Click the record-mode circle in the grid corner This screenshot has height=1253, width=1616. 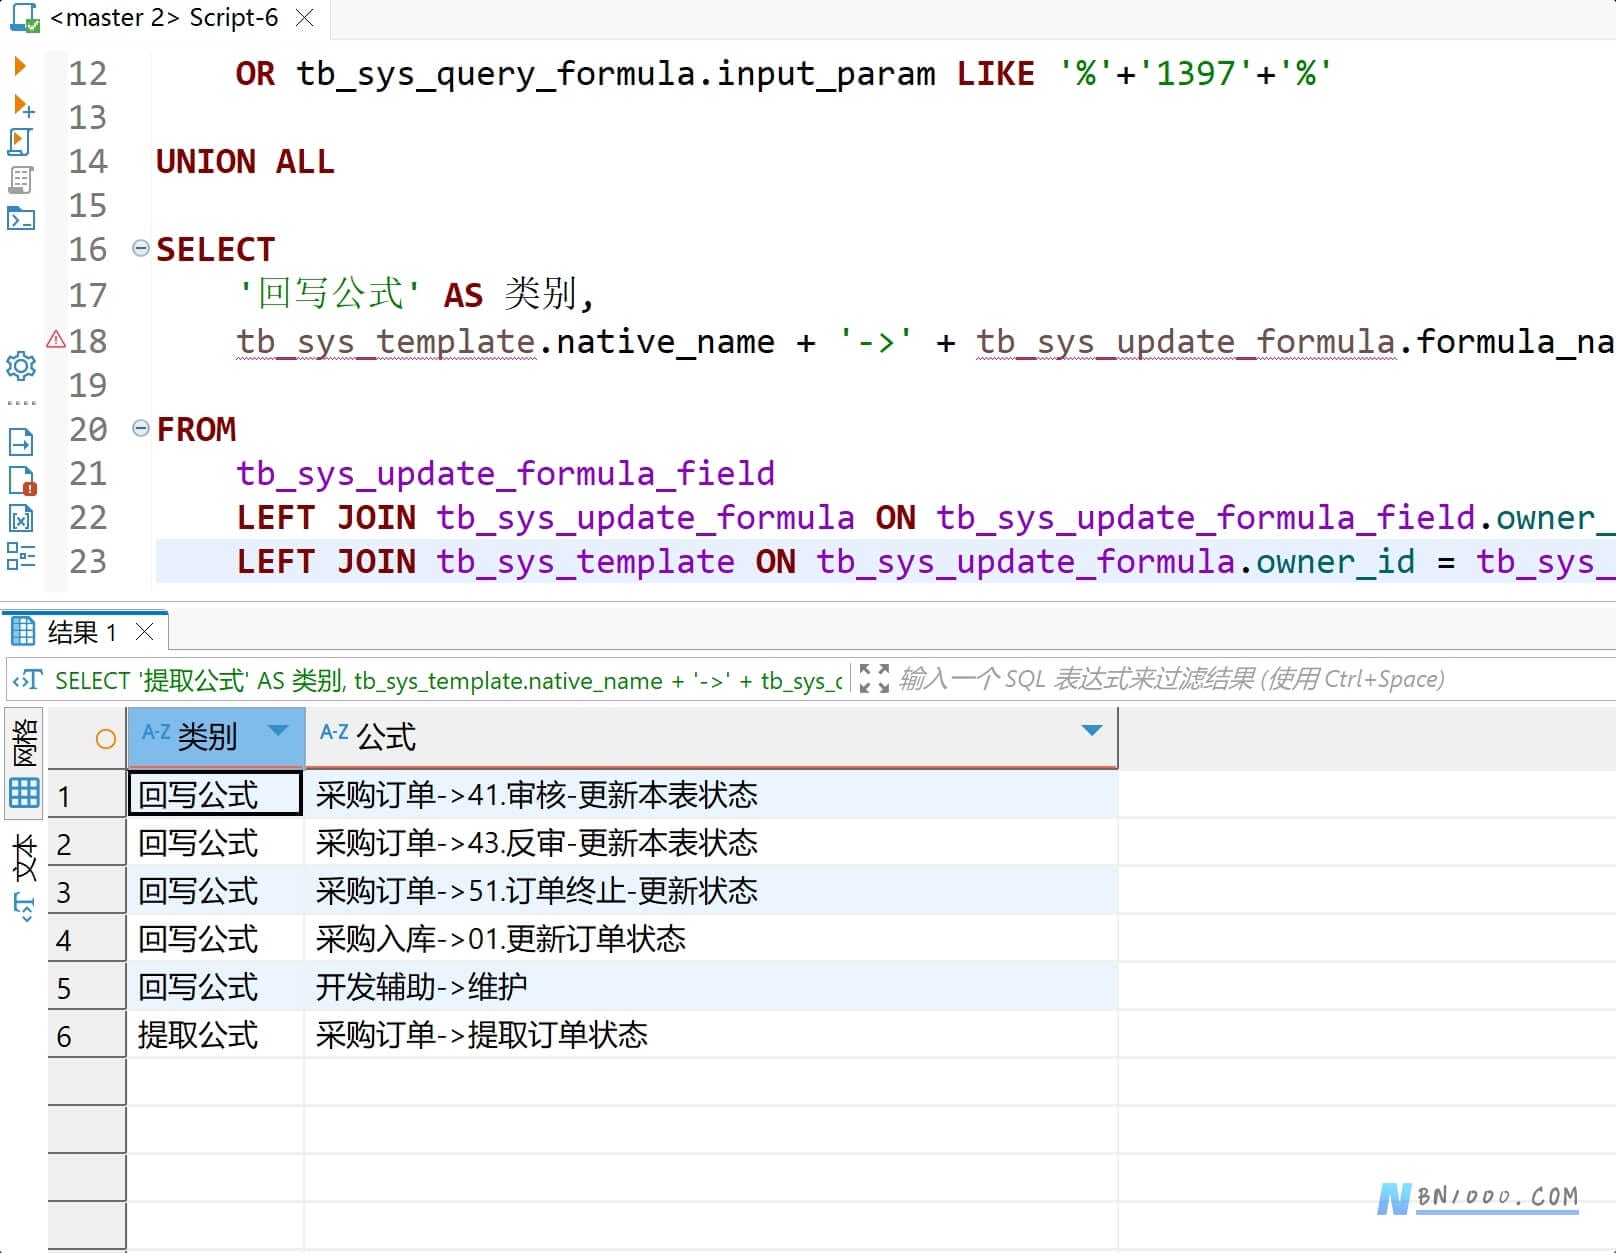point(105,738)
